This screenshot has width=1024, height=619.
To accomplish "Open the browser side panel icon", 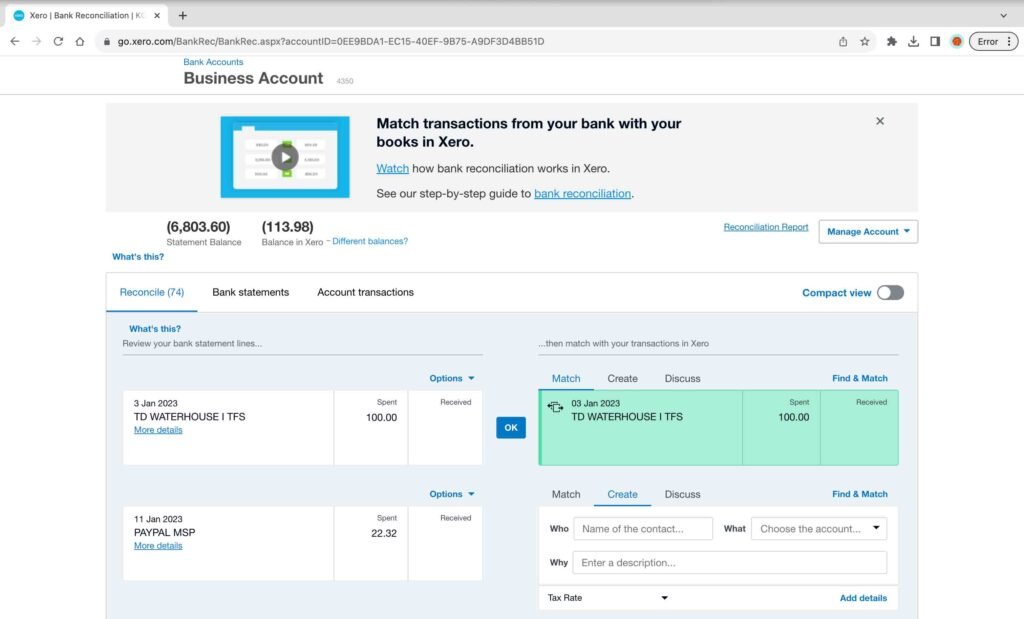I will click(936, 42).
